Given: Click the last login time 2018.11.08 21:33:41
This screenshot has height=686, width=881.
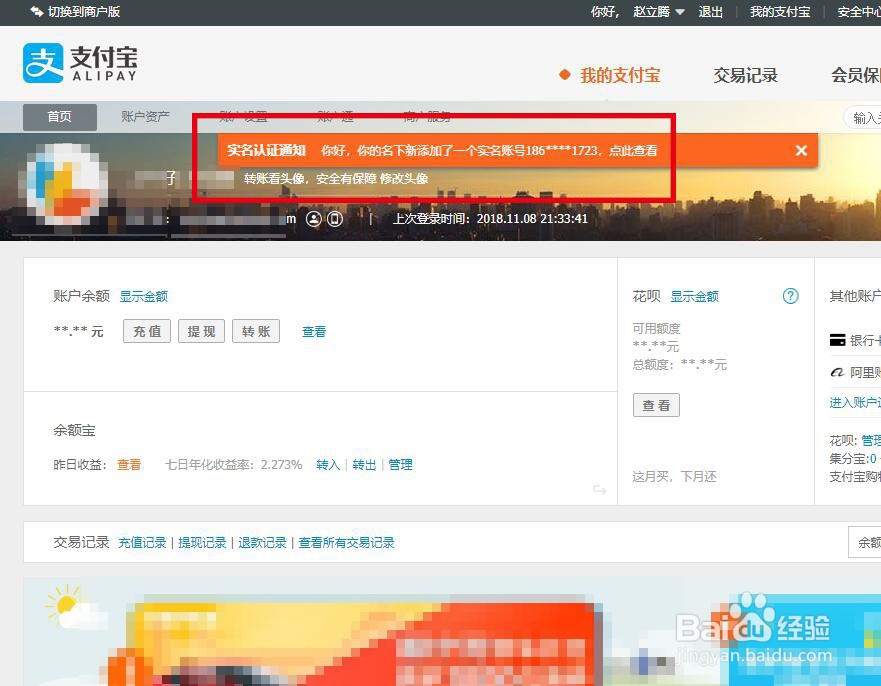Looking at the screenshot, I should pyautogui.click(x=532, y=219).
